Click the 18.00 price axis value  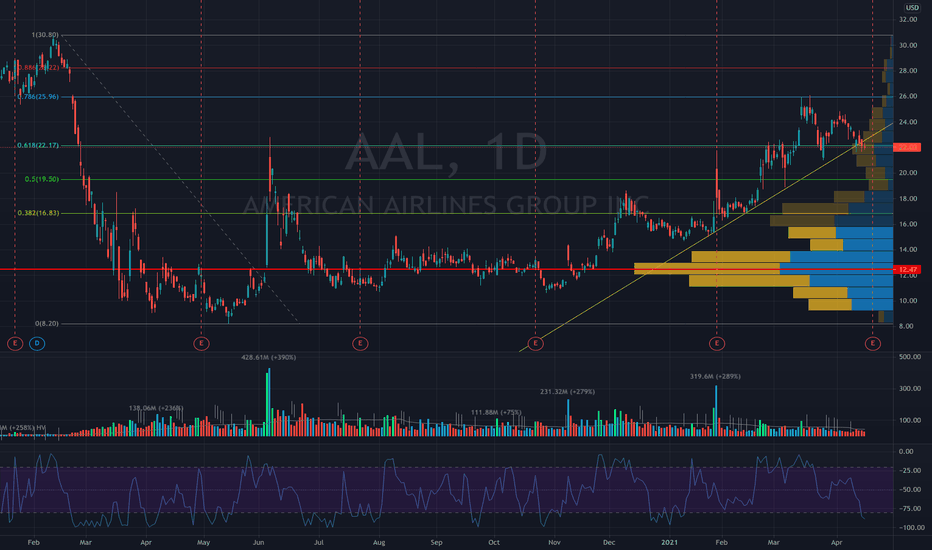(908, 199)
